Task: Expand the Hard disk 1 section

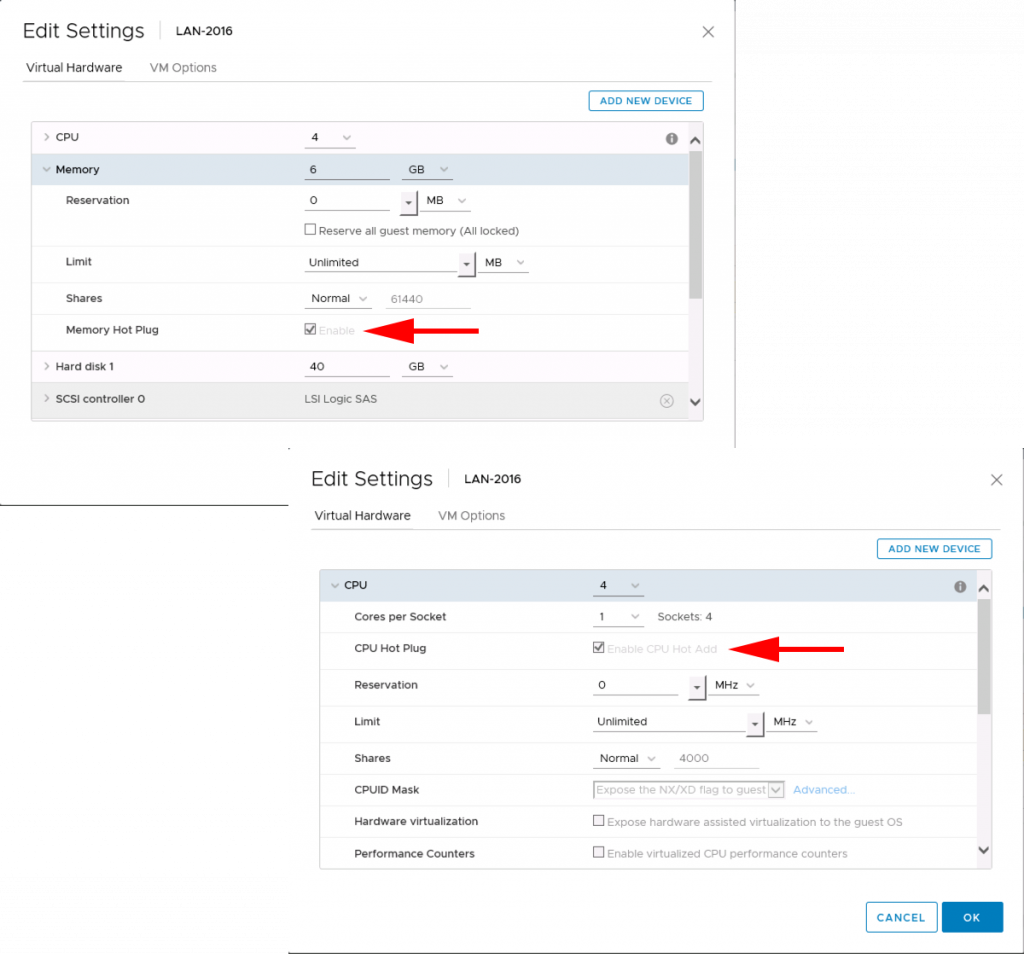Action: (46, 366)
